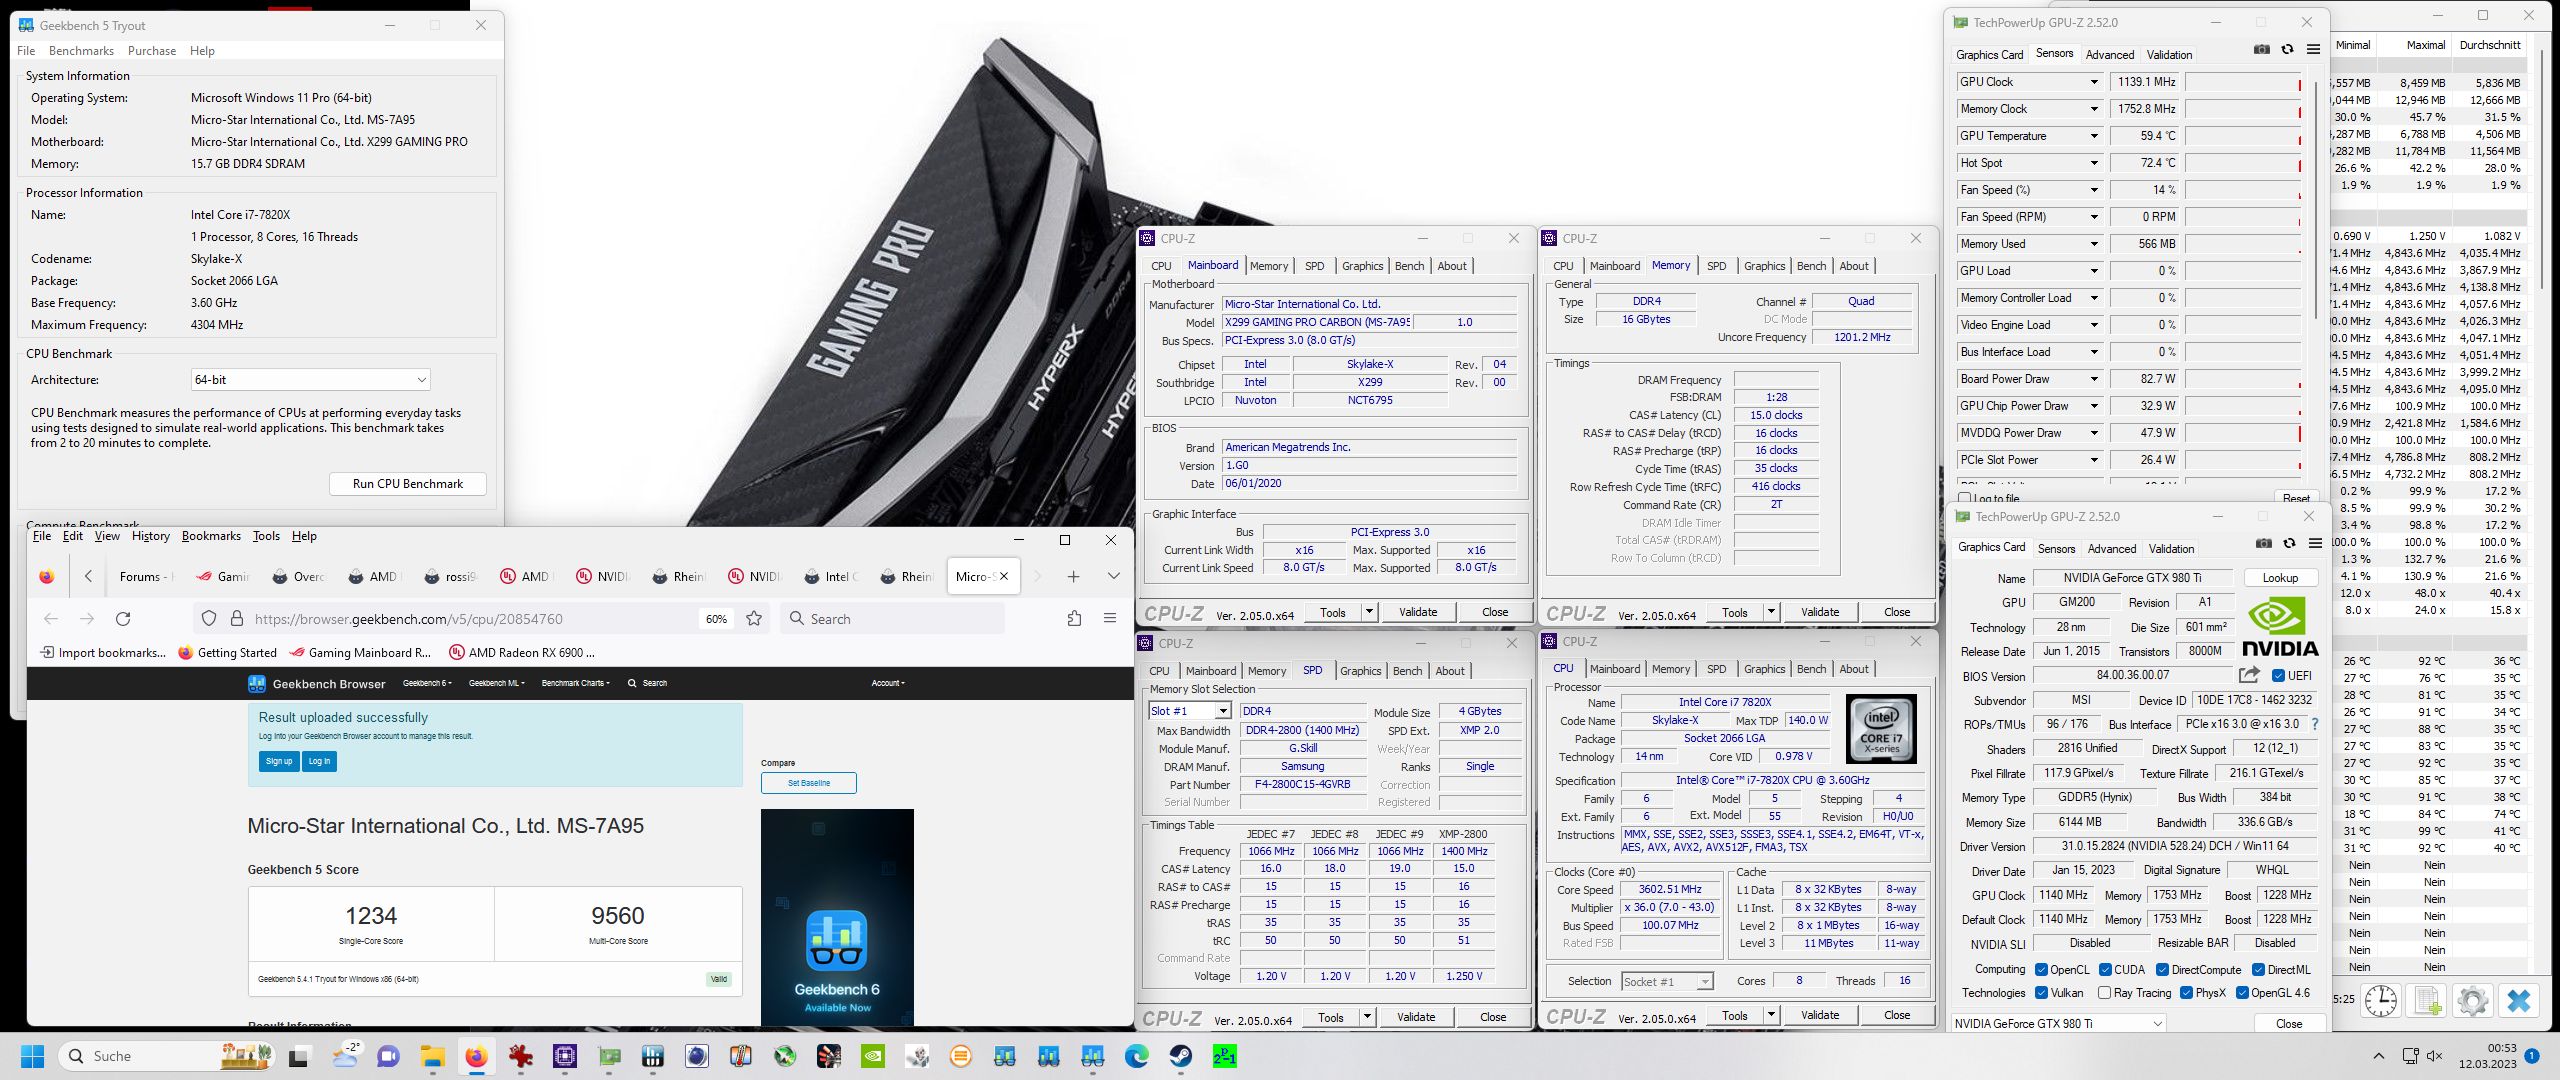Viewport: 2560px width, 1080px height.
Task: Open Tools dropdown arrow in CPU-Z Mainboard window
Action: point(1369,612)
